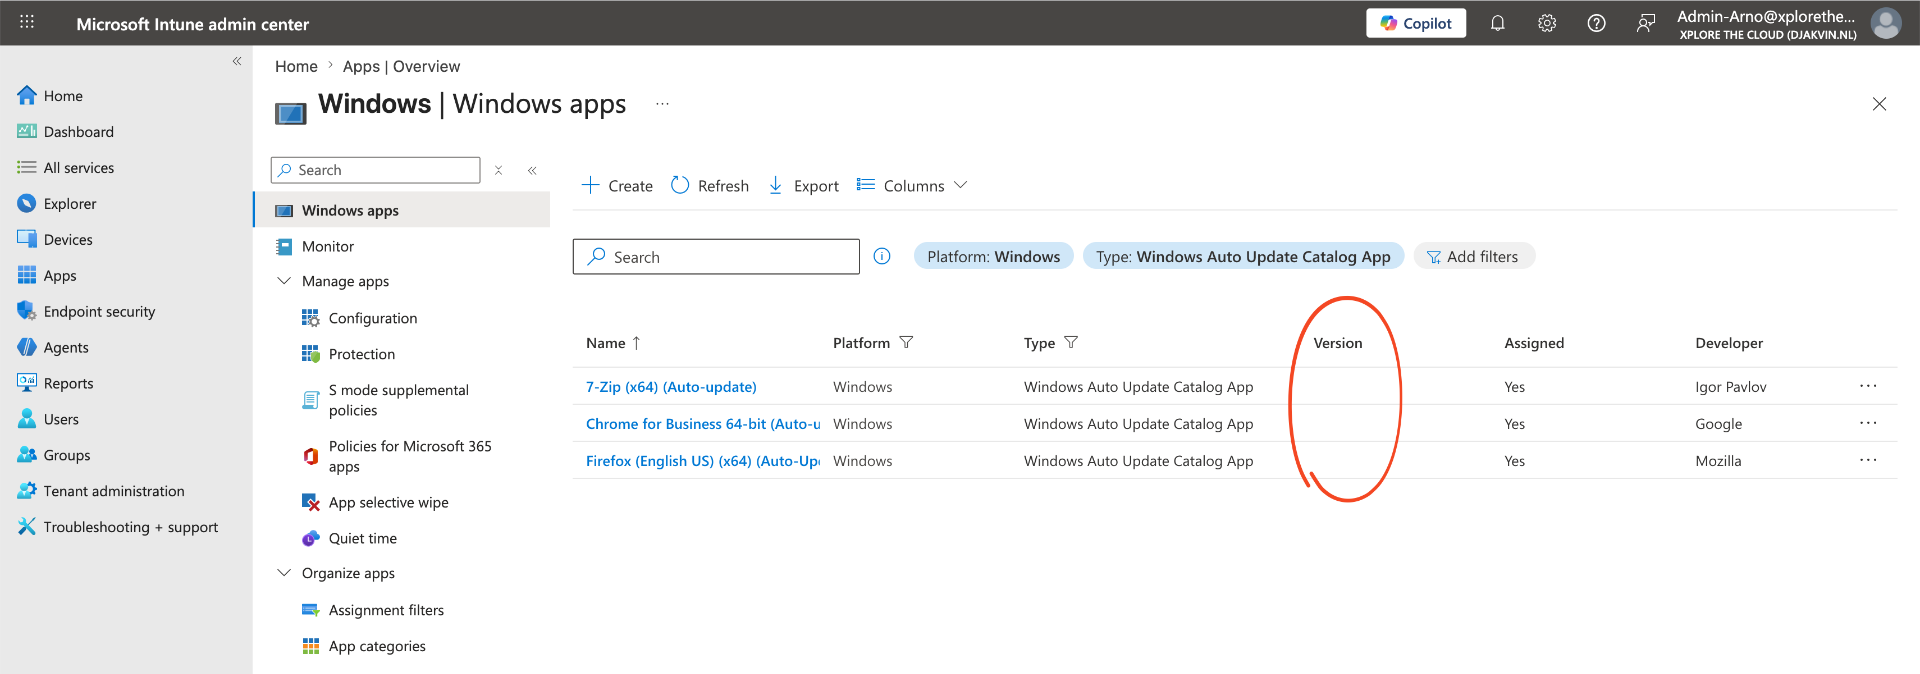The height and width of the screenshot is (674, 1920).
Task: Open the Columns dropdown
Action: pos(912,186)
